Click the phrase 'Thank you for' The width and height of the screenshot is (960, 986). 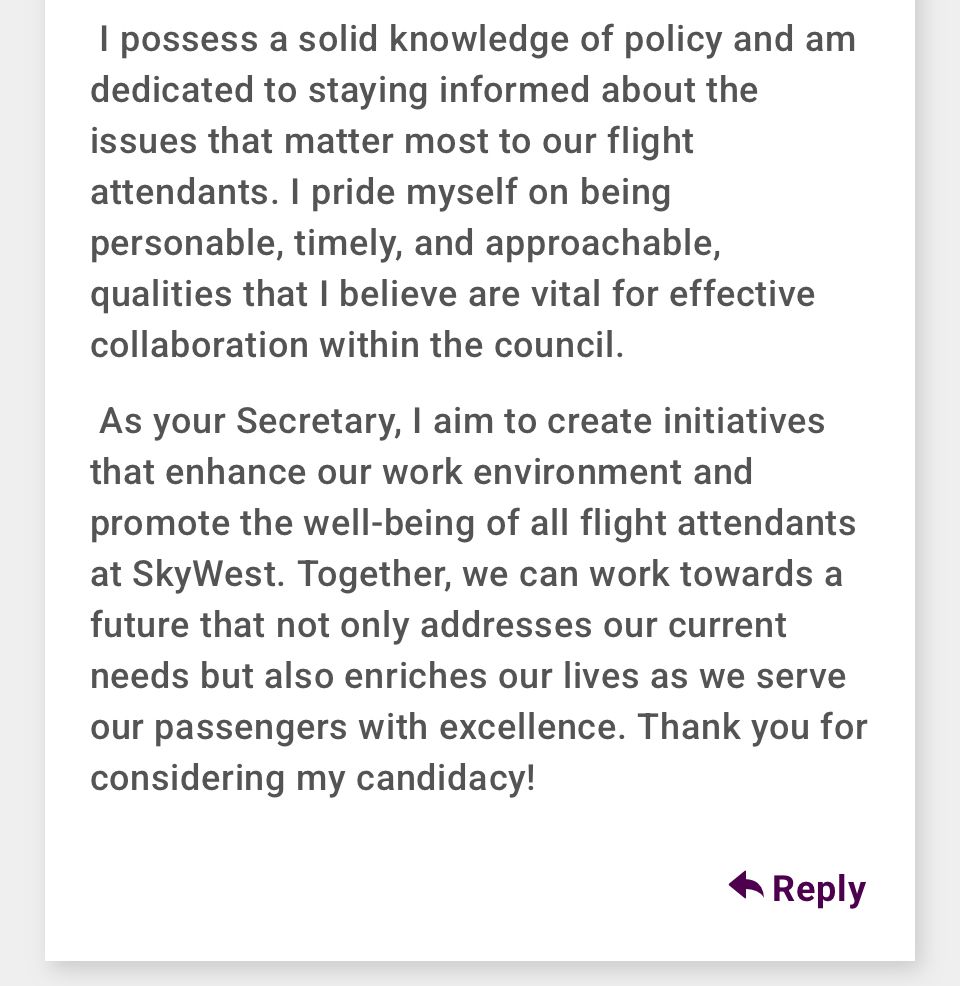click(752, 728)
